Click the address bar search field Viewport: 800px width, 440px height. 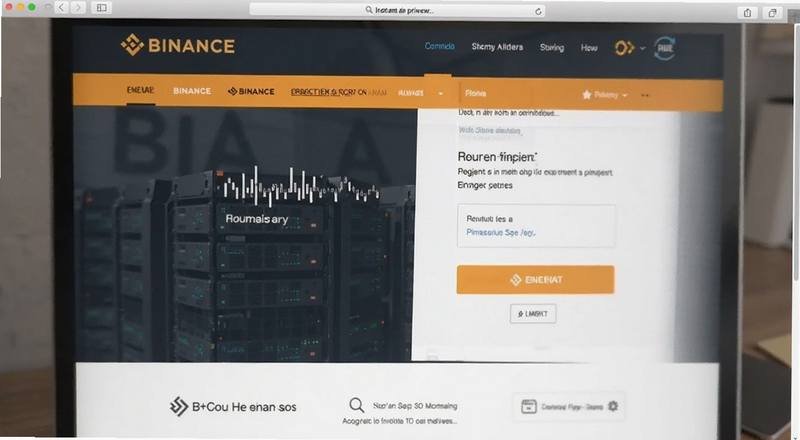coord(397,10)
